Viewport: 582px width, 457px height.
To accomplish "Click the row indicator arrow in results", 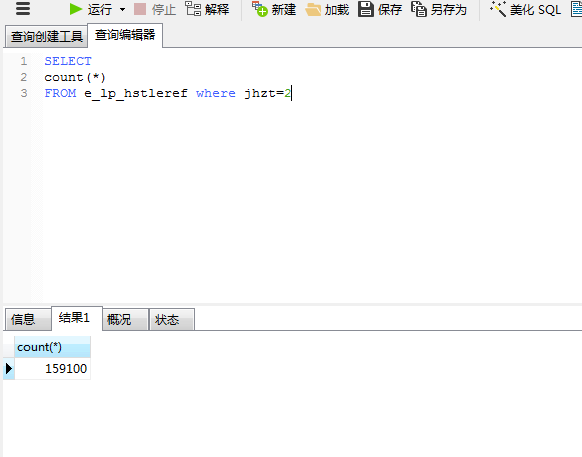I will coord(9,369).
